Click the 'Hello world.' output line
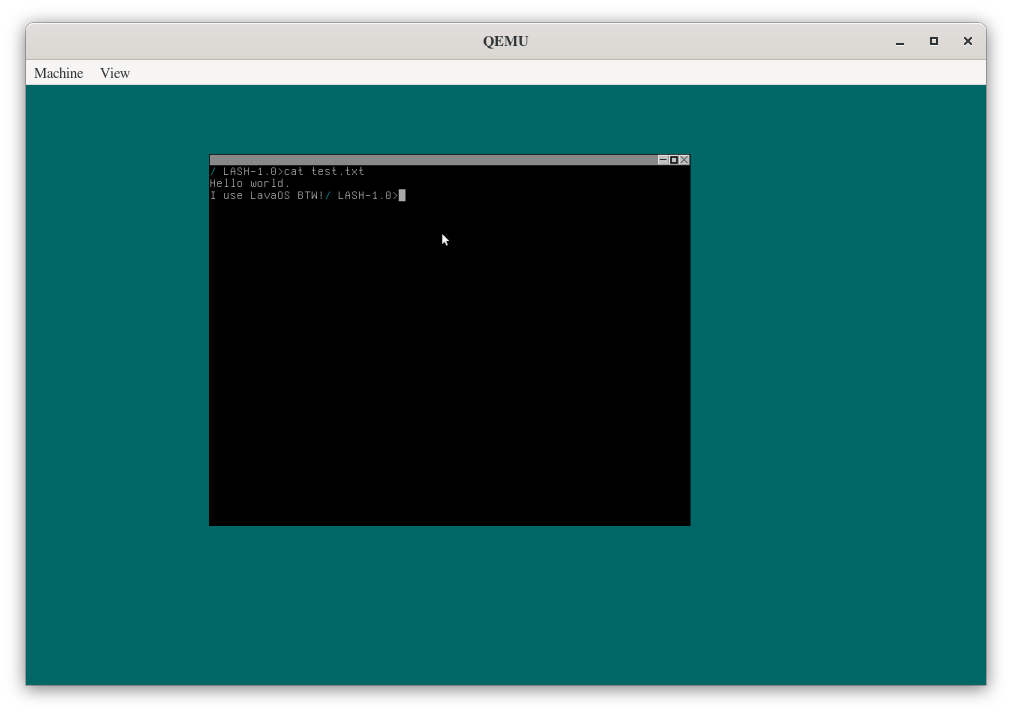 250,183
